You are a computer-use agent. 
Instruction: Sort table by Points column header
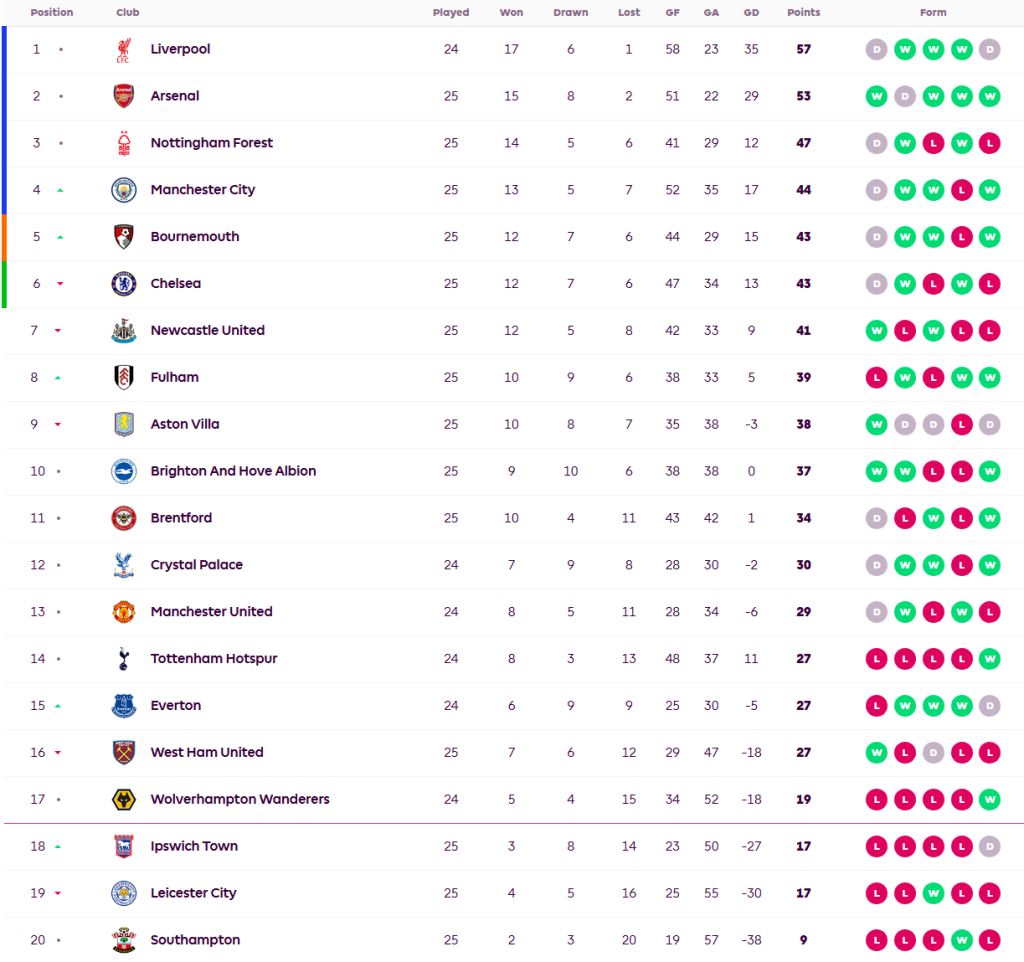click(803, 13)
